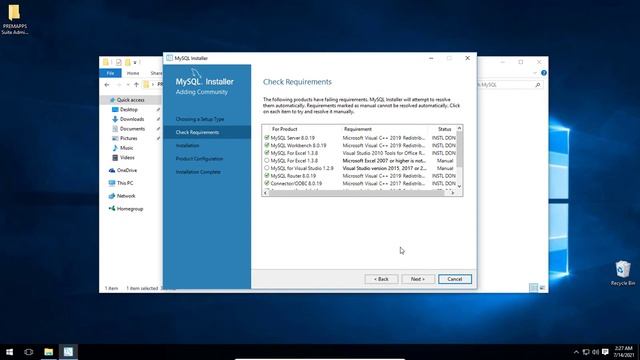
Task: Open the Windows Start menu
Action: (x=9, y=352)
